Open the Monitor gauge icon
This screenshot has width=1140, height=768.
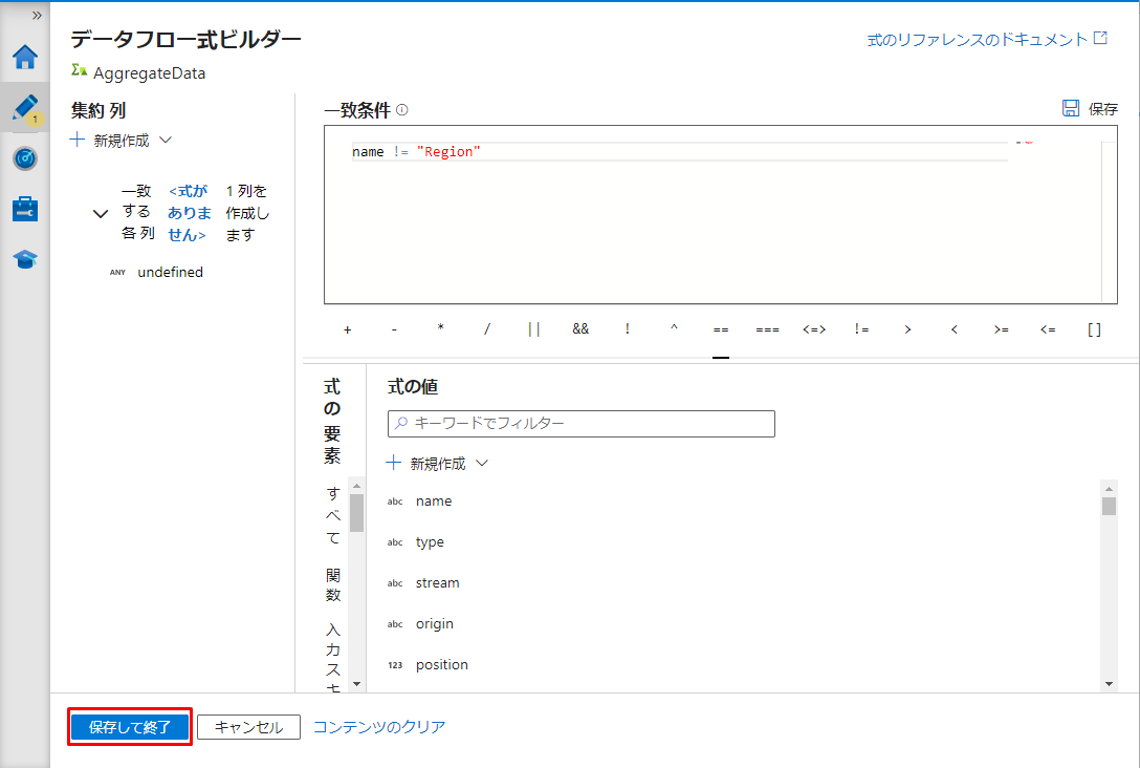[x=25, y=158]
